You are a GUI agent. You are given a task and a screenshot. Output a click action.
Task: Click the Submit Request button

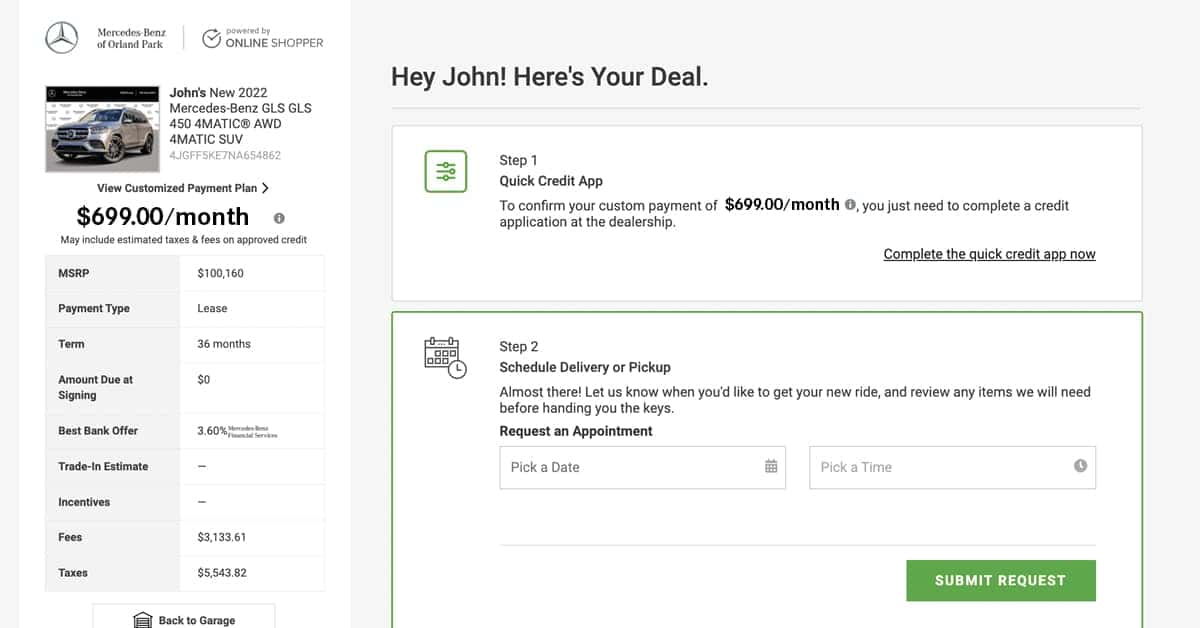pos(1001,580)
